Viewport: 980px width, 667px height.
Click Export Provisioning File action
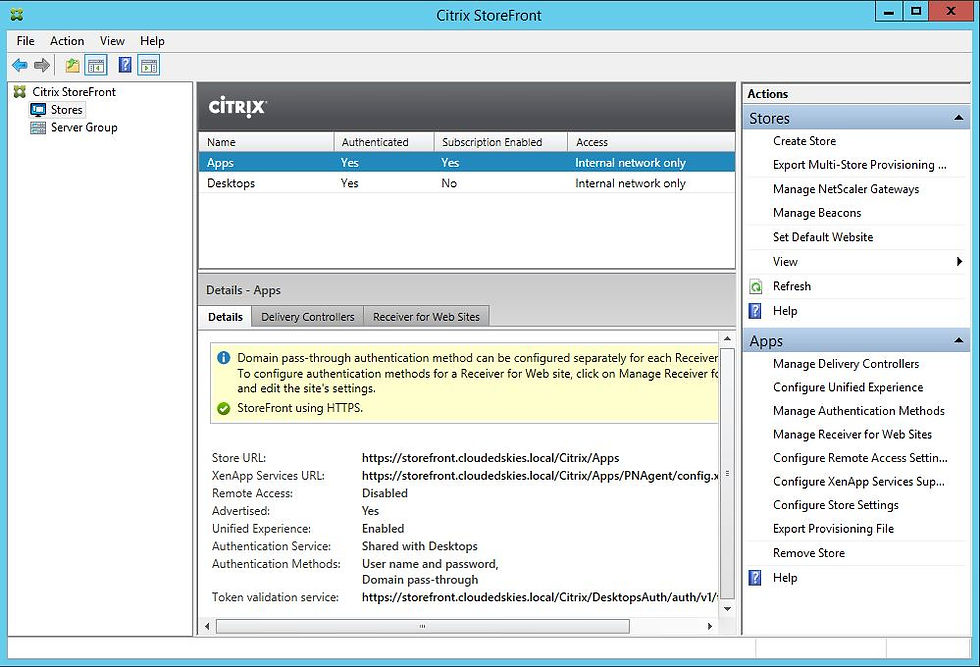[833, 529]
